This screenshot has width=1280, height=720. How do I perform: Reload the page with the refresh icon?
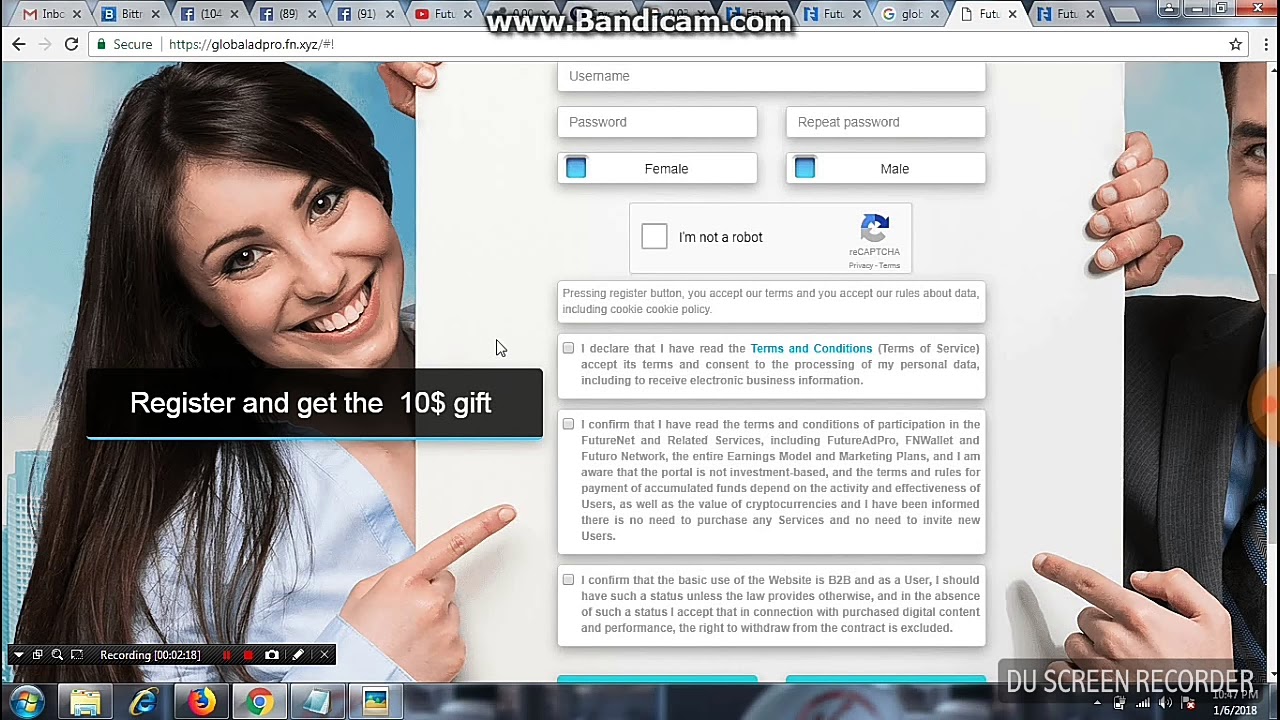(71, 44)
